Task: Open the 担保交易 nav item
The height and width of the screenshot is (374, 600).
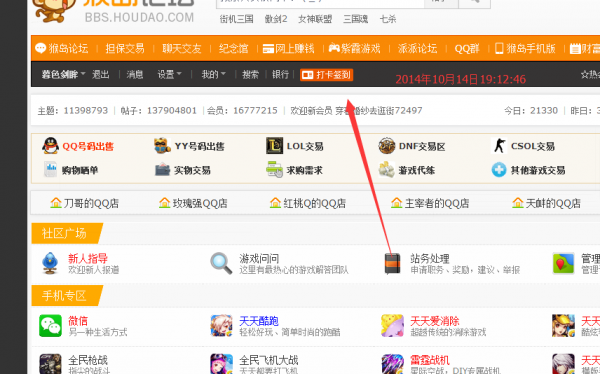Action: click(125, 49)
